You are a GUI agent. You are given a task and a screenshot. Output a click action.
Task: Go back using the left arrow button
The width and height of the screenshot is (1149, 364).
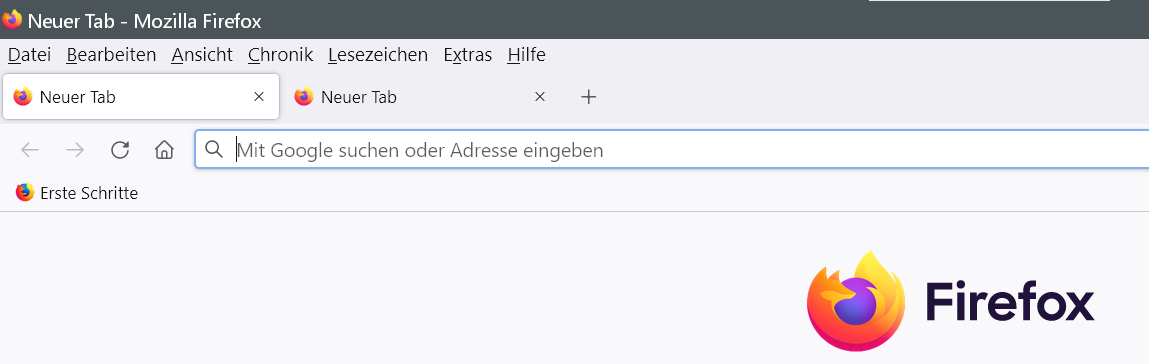pos(29,150)
